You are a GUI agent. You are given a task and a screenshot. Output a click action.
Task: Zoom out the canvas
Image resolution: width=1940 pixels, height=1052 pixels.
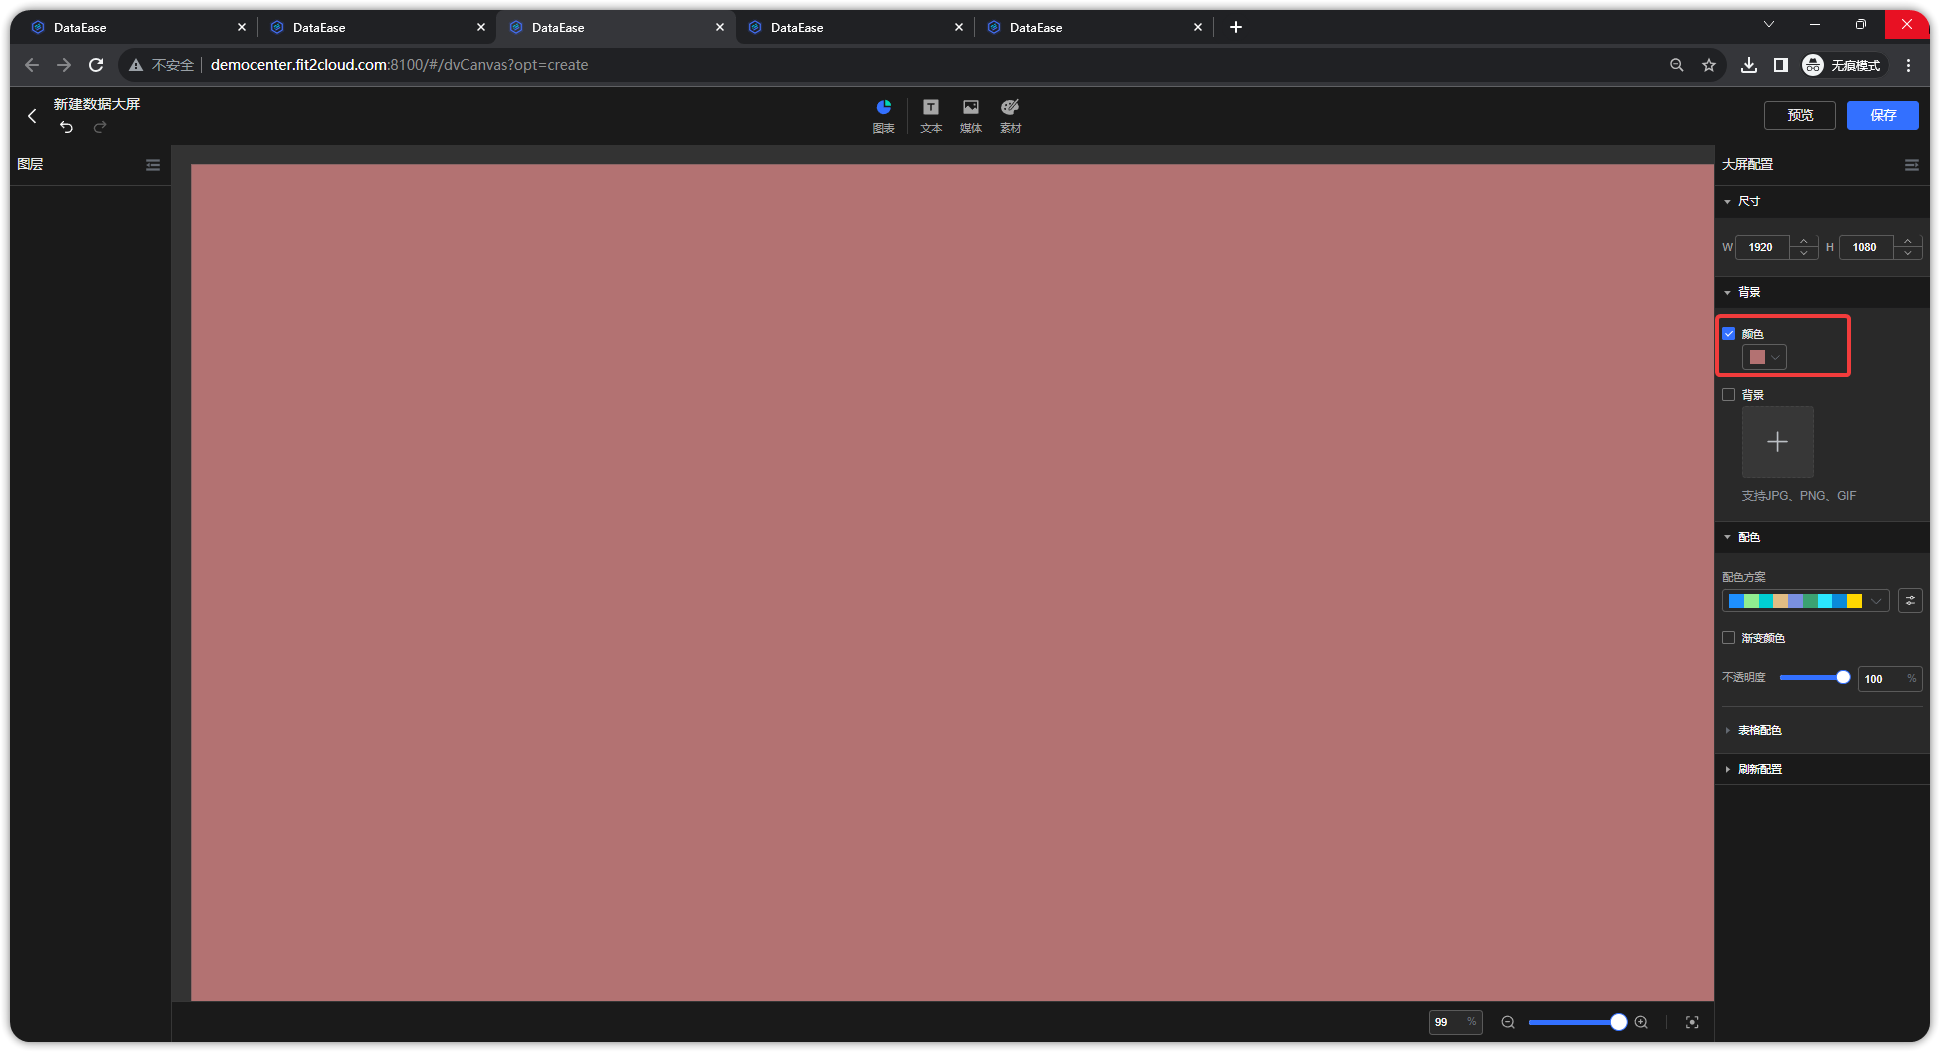[1508, 1022]
